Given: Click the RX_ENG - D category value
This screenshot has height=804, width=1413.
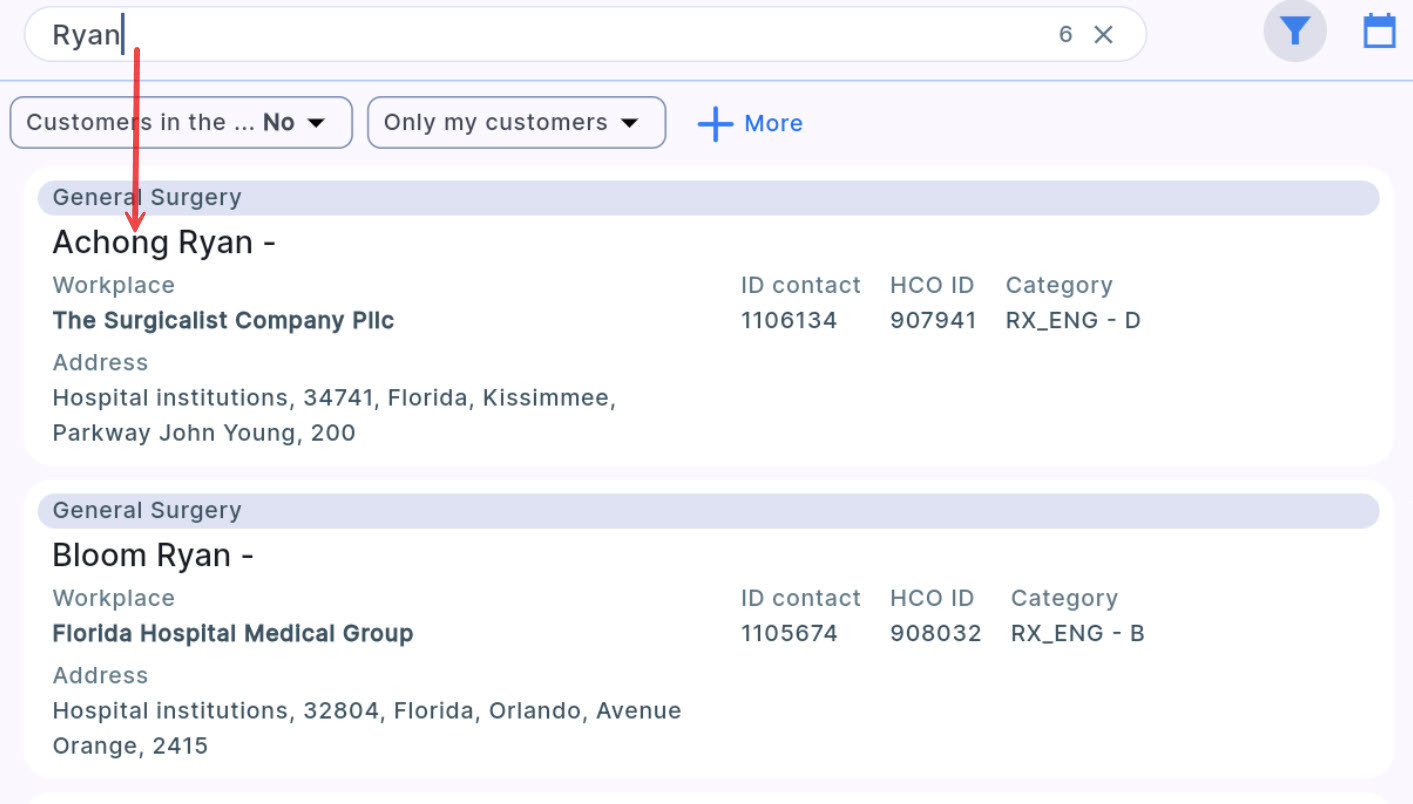Looking at the screenshot, I should (x=1073, y=321).
